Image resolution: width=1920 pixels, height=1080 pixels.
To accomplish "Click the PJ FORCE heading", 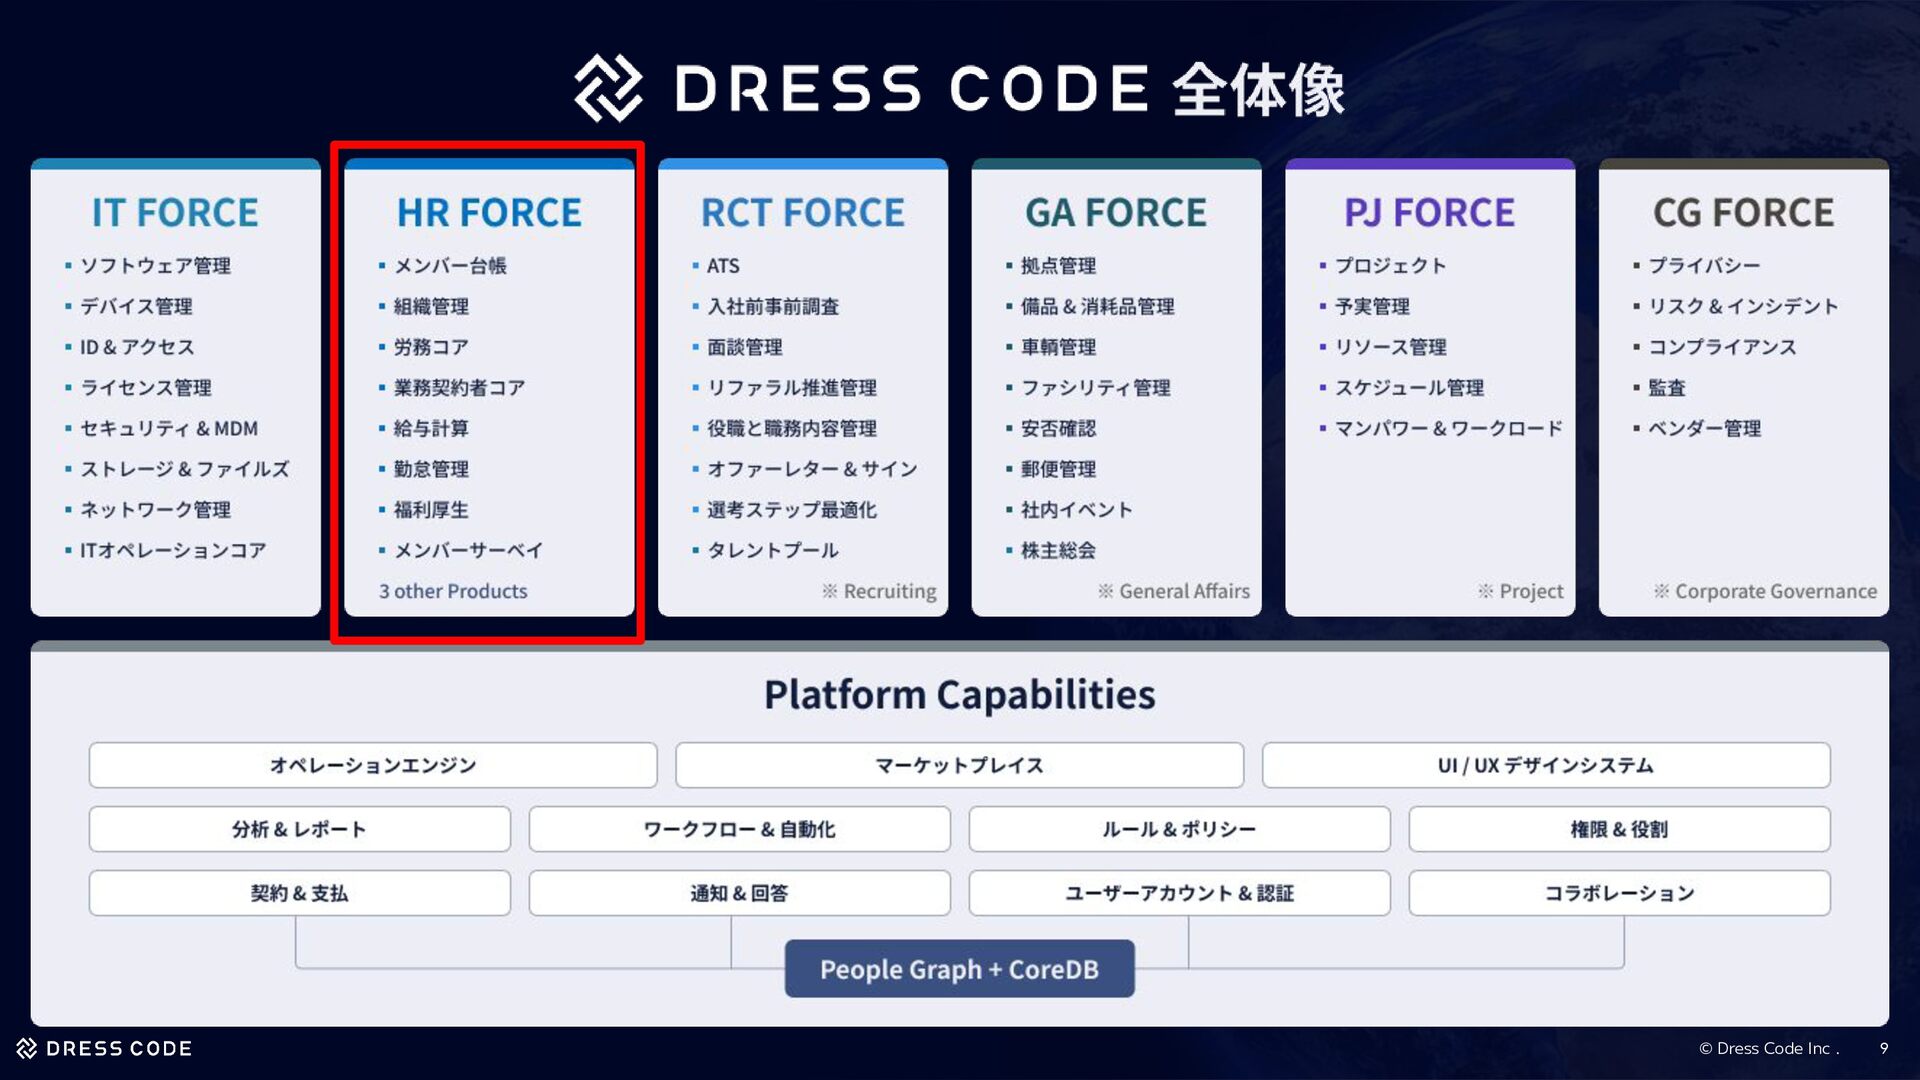I will 1429,213.
